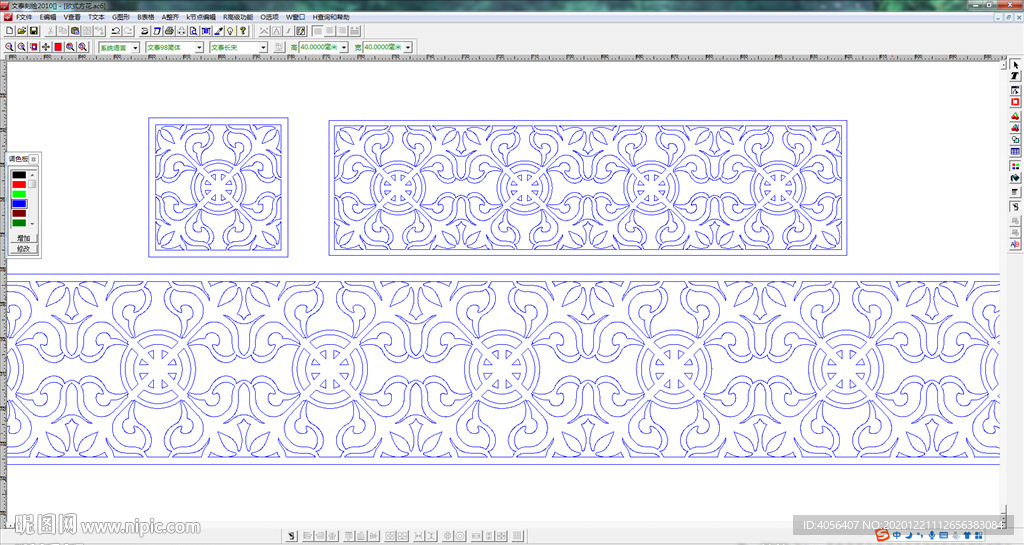
Task: Click the print icon in toolbar
Action: [x=169, y=31]
